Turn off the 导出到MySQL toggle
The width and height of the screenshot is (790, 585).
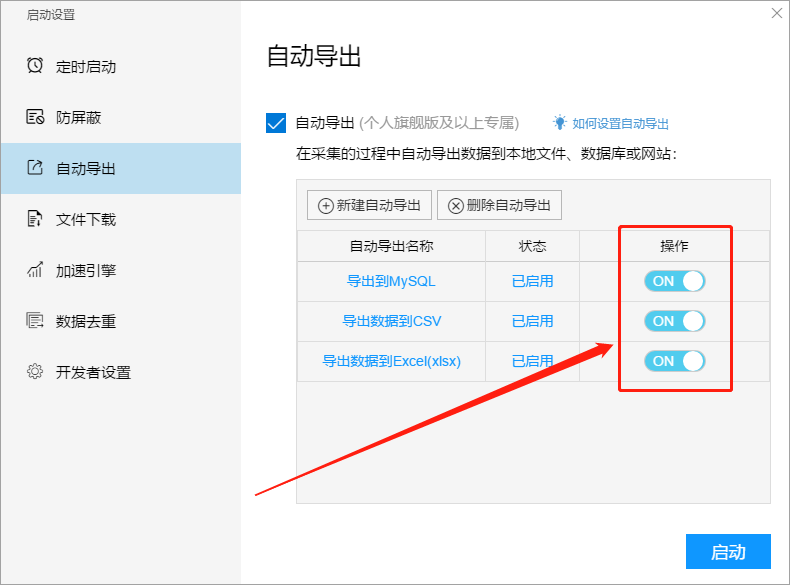point(675,281)
